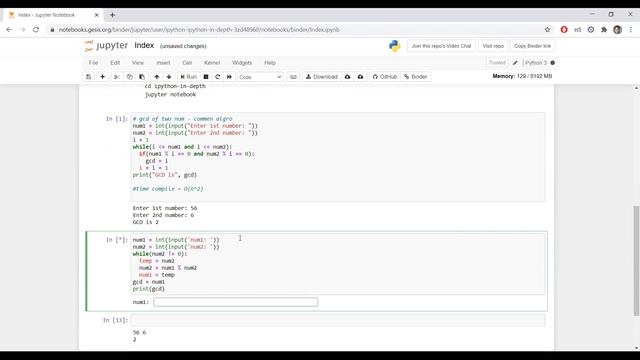Screen dimensions: 640x360
Task: Click output text 'GCD is 2'
Action: click(145, 222)
